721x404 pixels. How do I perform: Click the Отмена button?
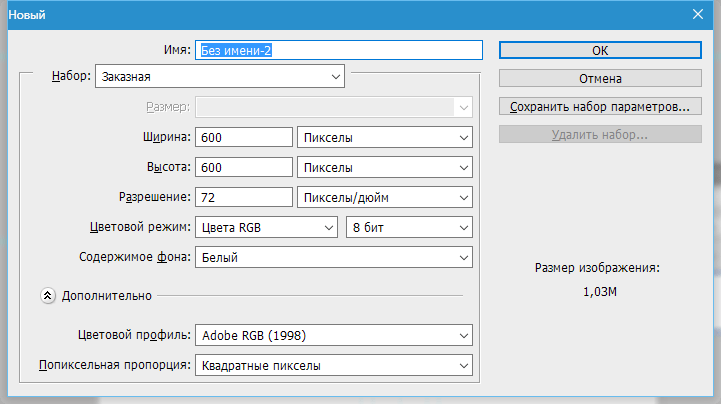(x=600, y=79)
